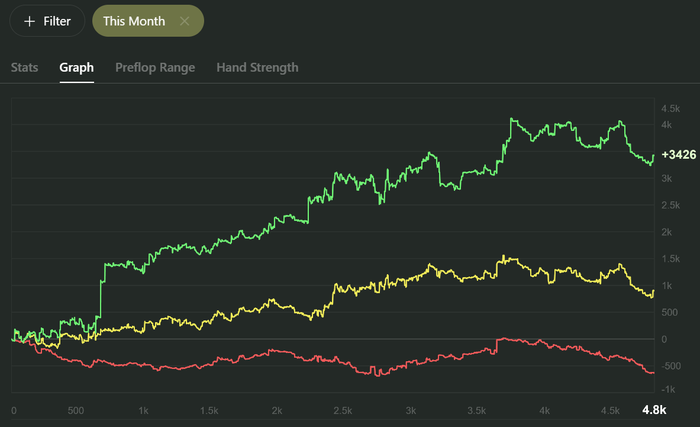Click the 2k mark on horizontal axis

tap(278, 410)
